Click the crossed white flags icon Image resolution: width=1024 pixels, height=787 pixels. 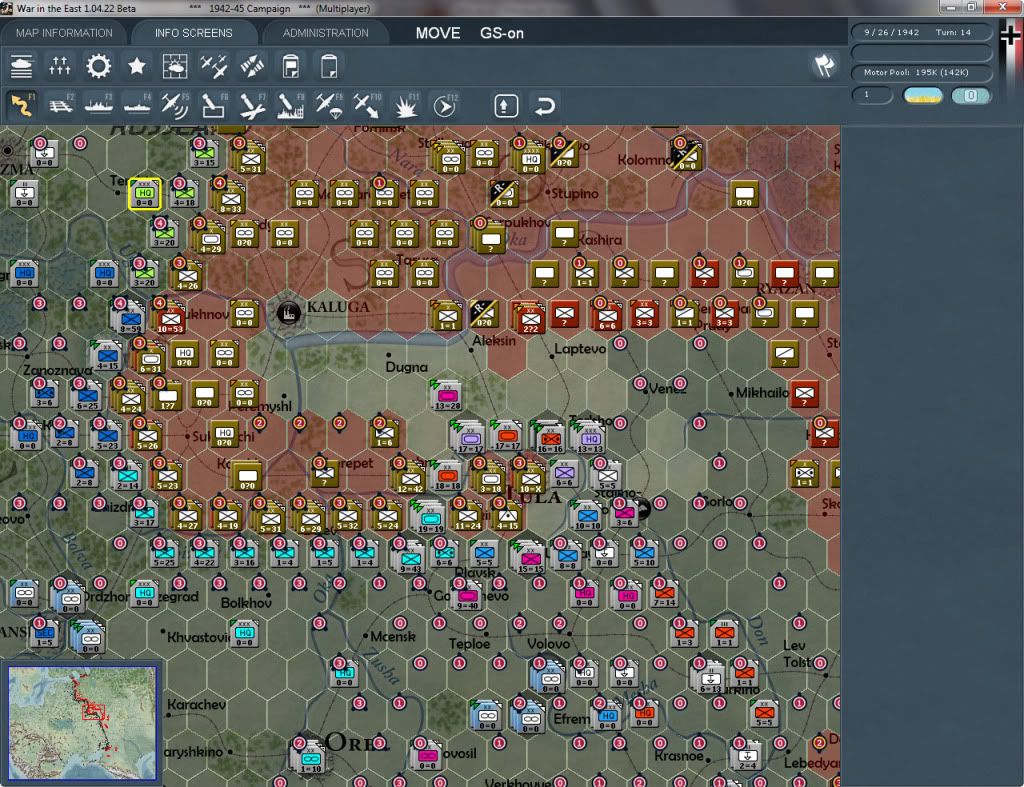tap(824, 65)
